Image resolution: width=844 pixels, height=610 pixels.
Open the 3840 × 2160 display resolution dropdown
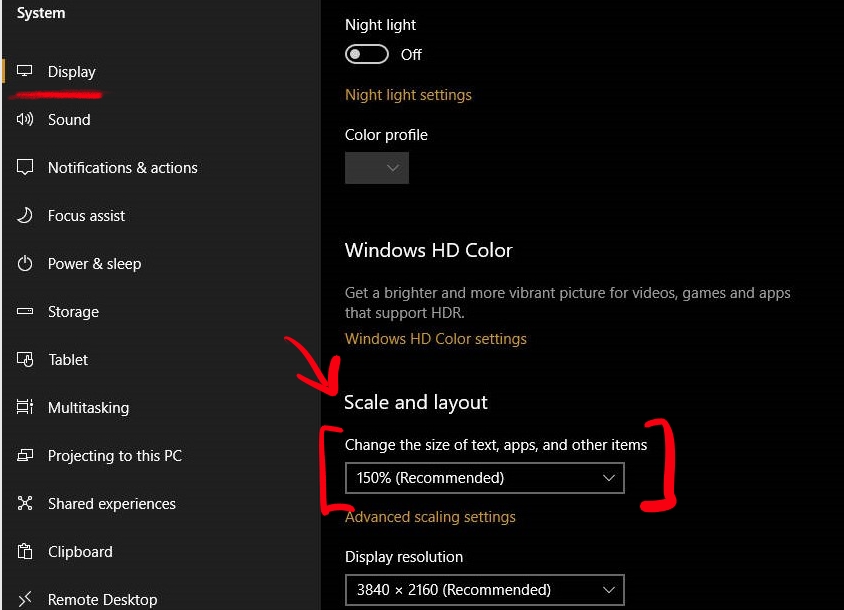click(484, 590)
